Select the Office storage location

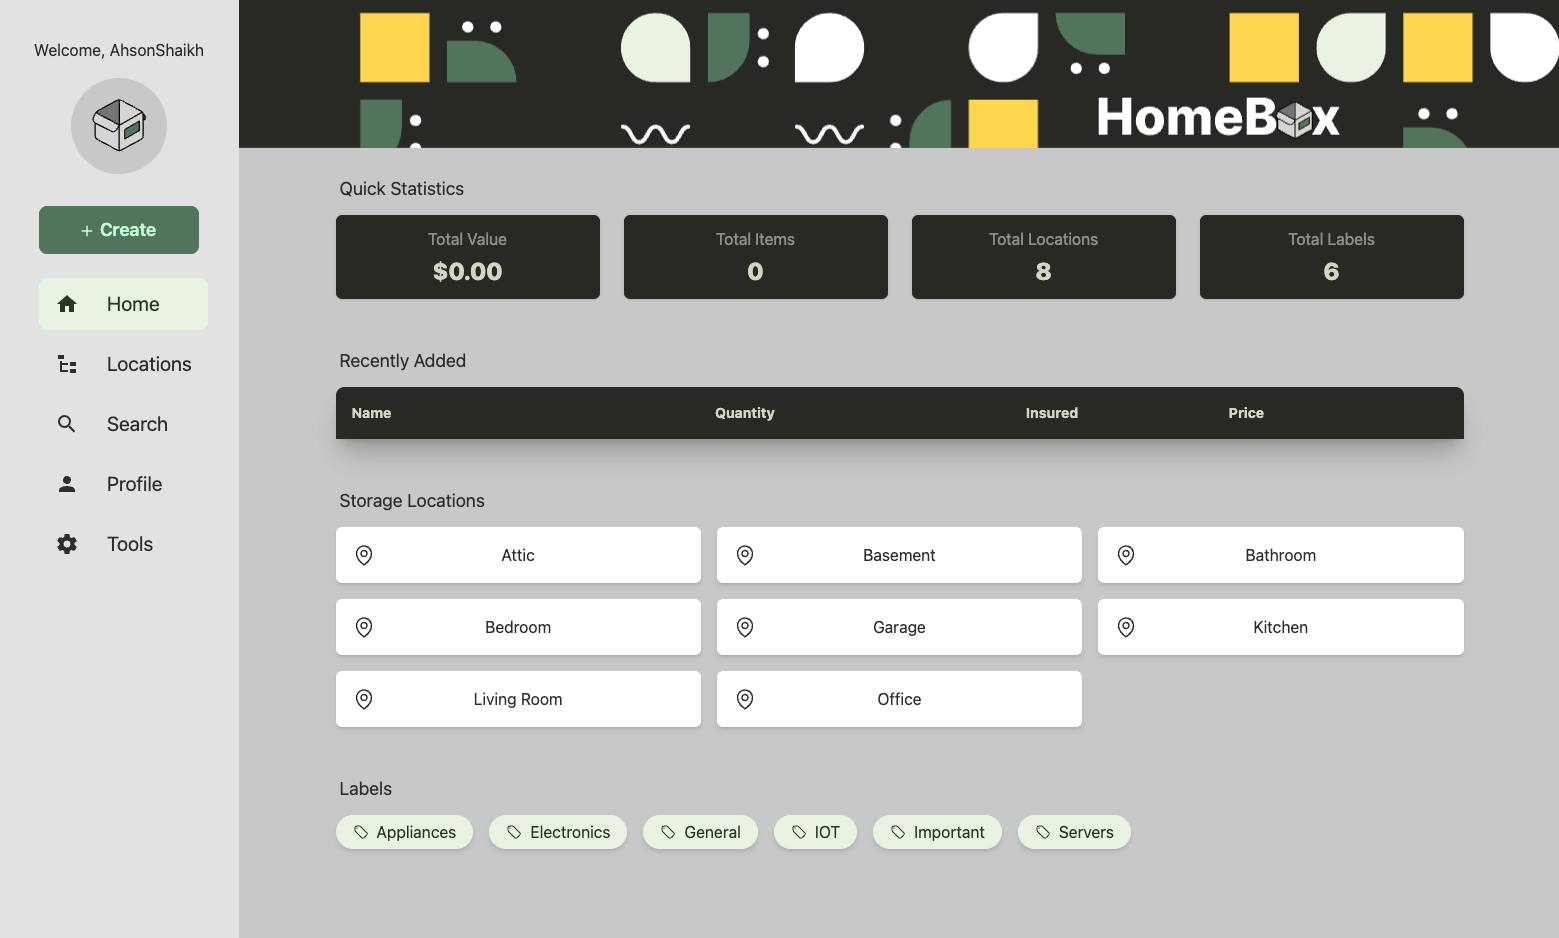898,698
